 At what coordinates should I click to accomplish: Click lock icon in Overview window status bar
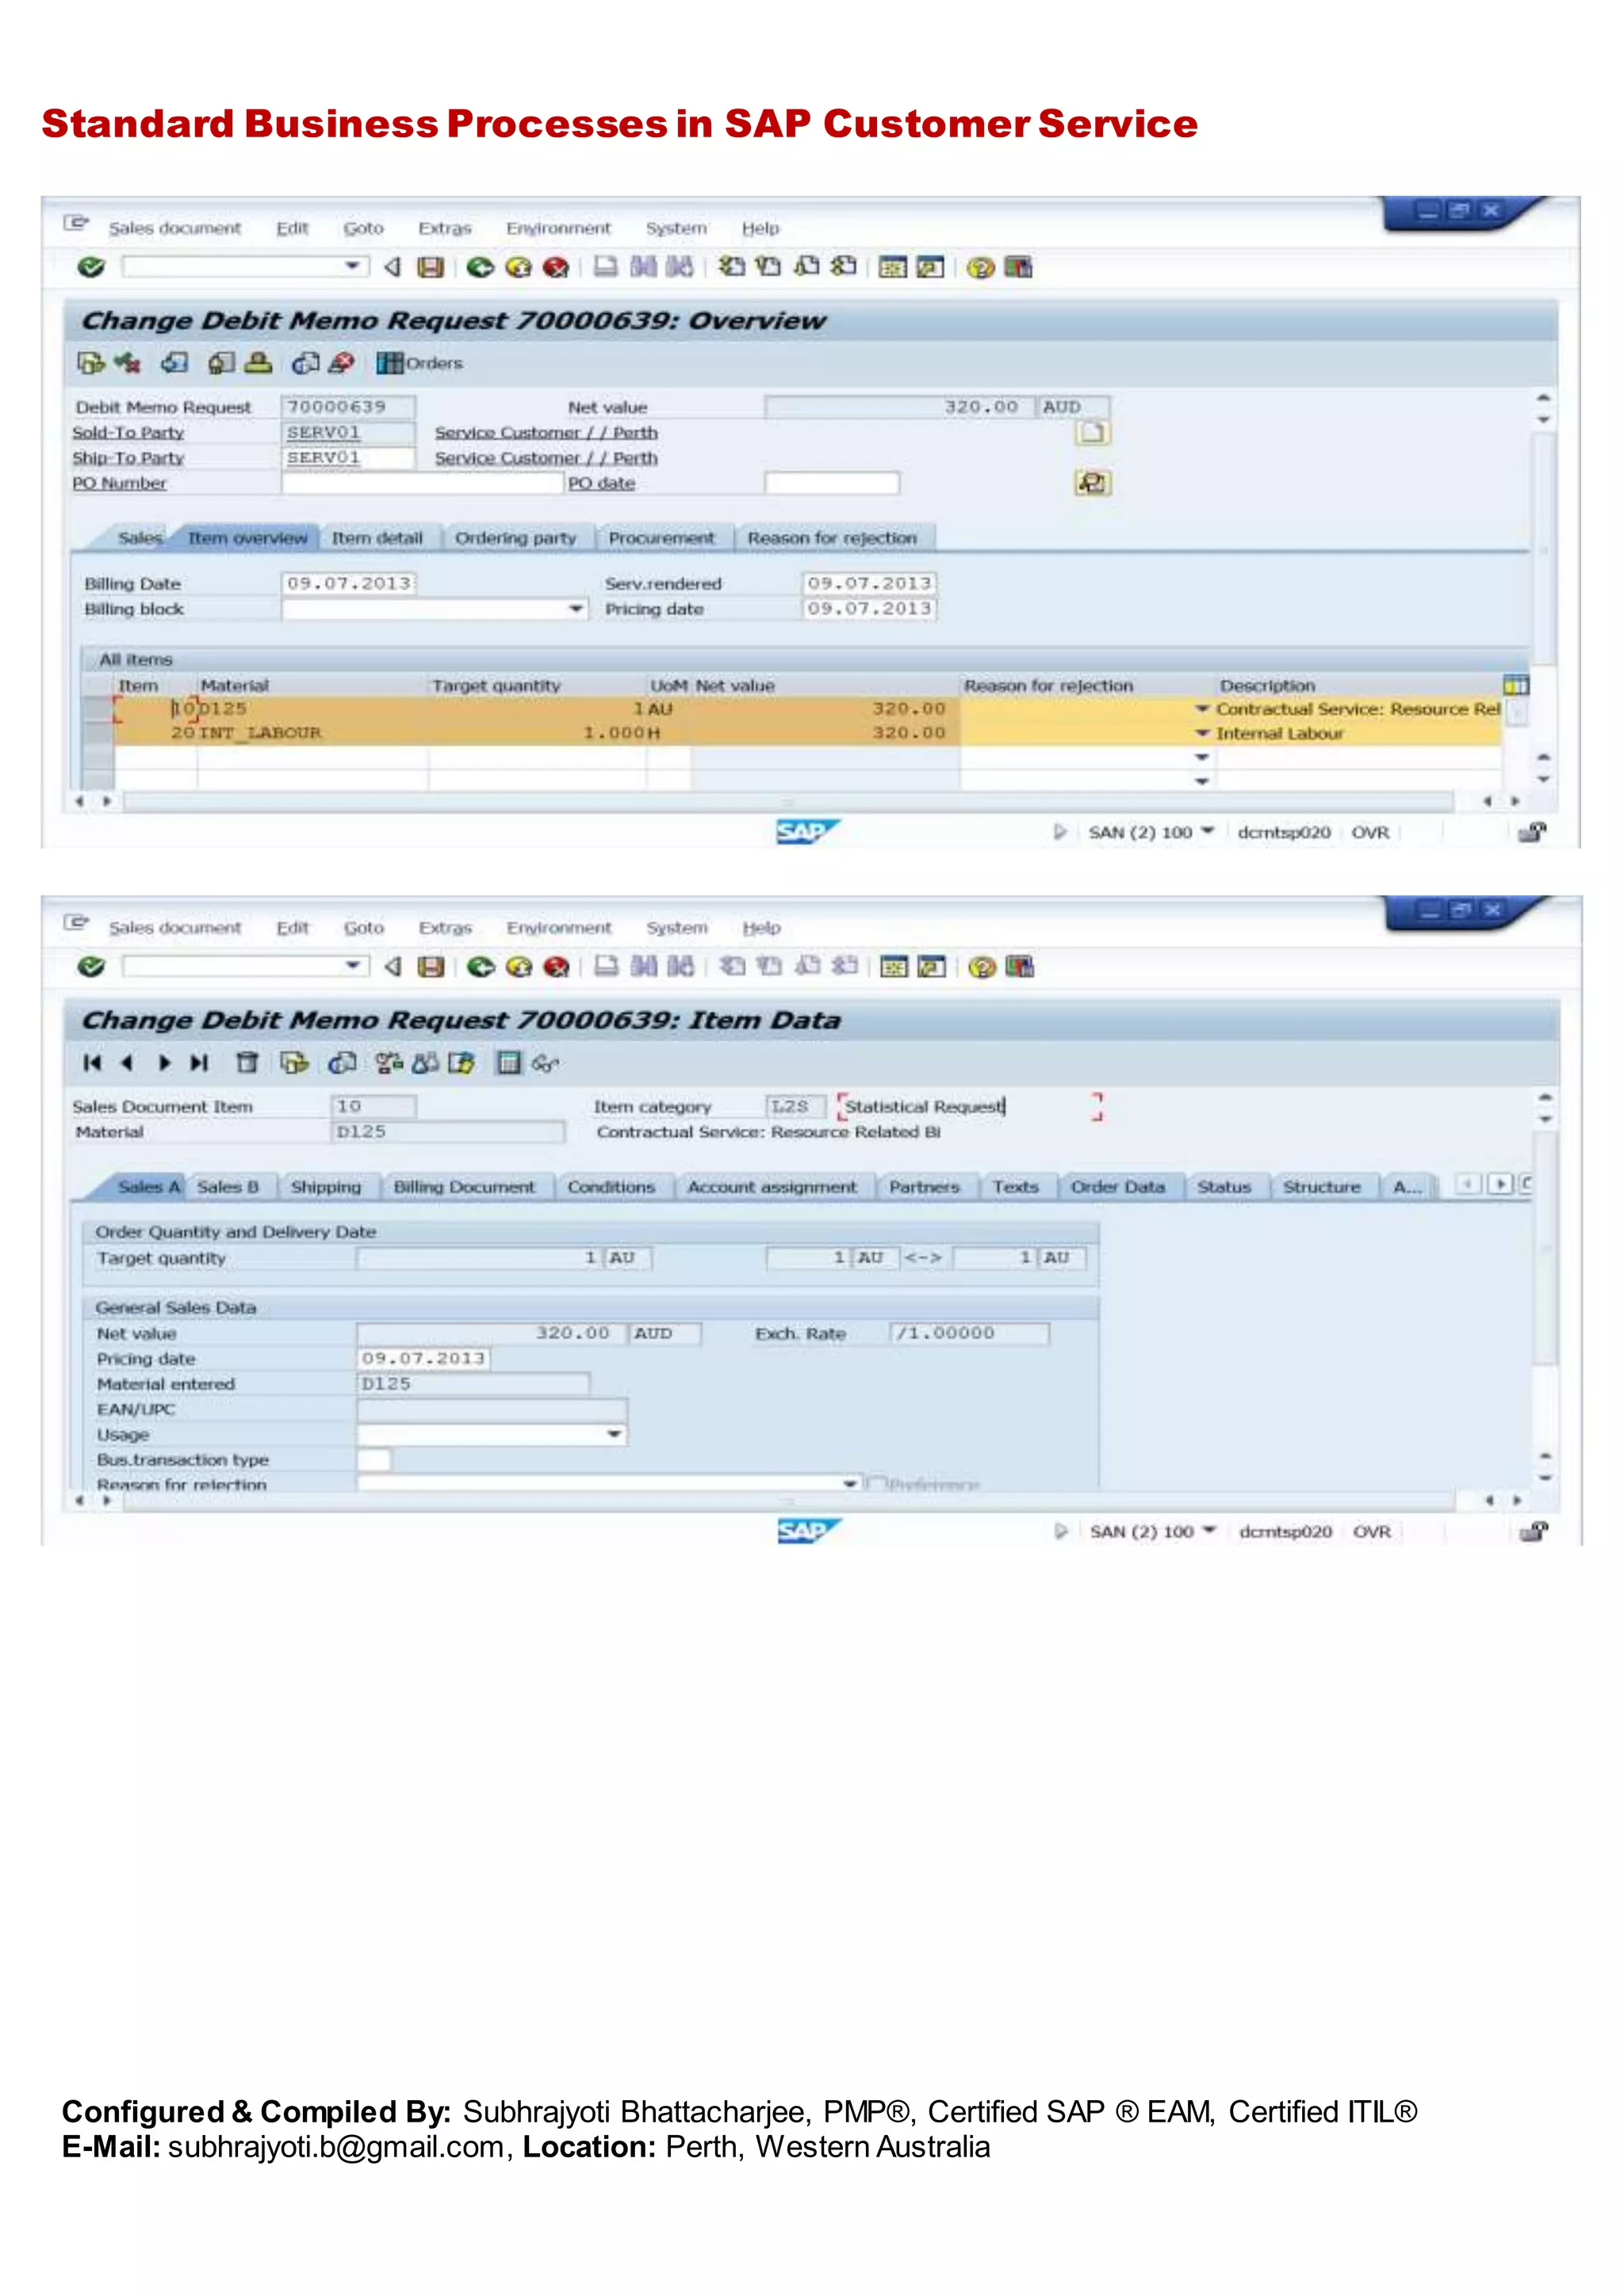point(1532,832)
